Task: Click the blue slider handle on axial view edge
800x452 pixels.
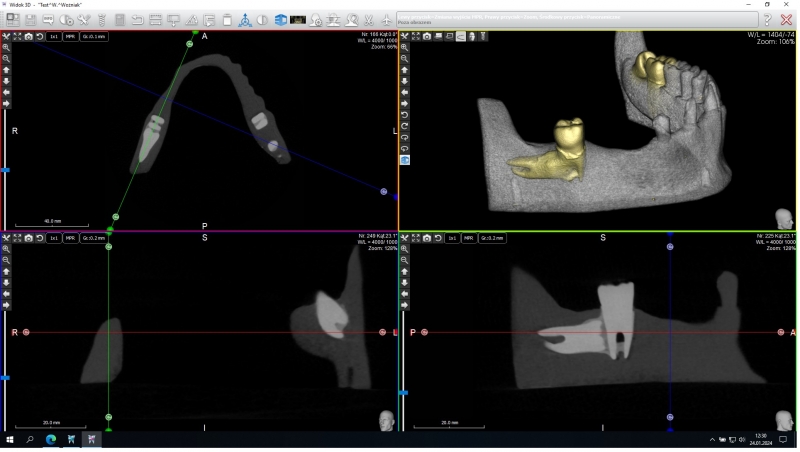Action: pyautogui.click(x=5, y=170)
